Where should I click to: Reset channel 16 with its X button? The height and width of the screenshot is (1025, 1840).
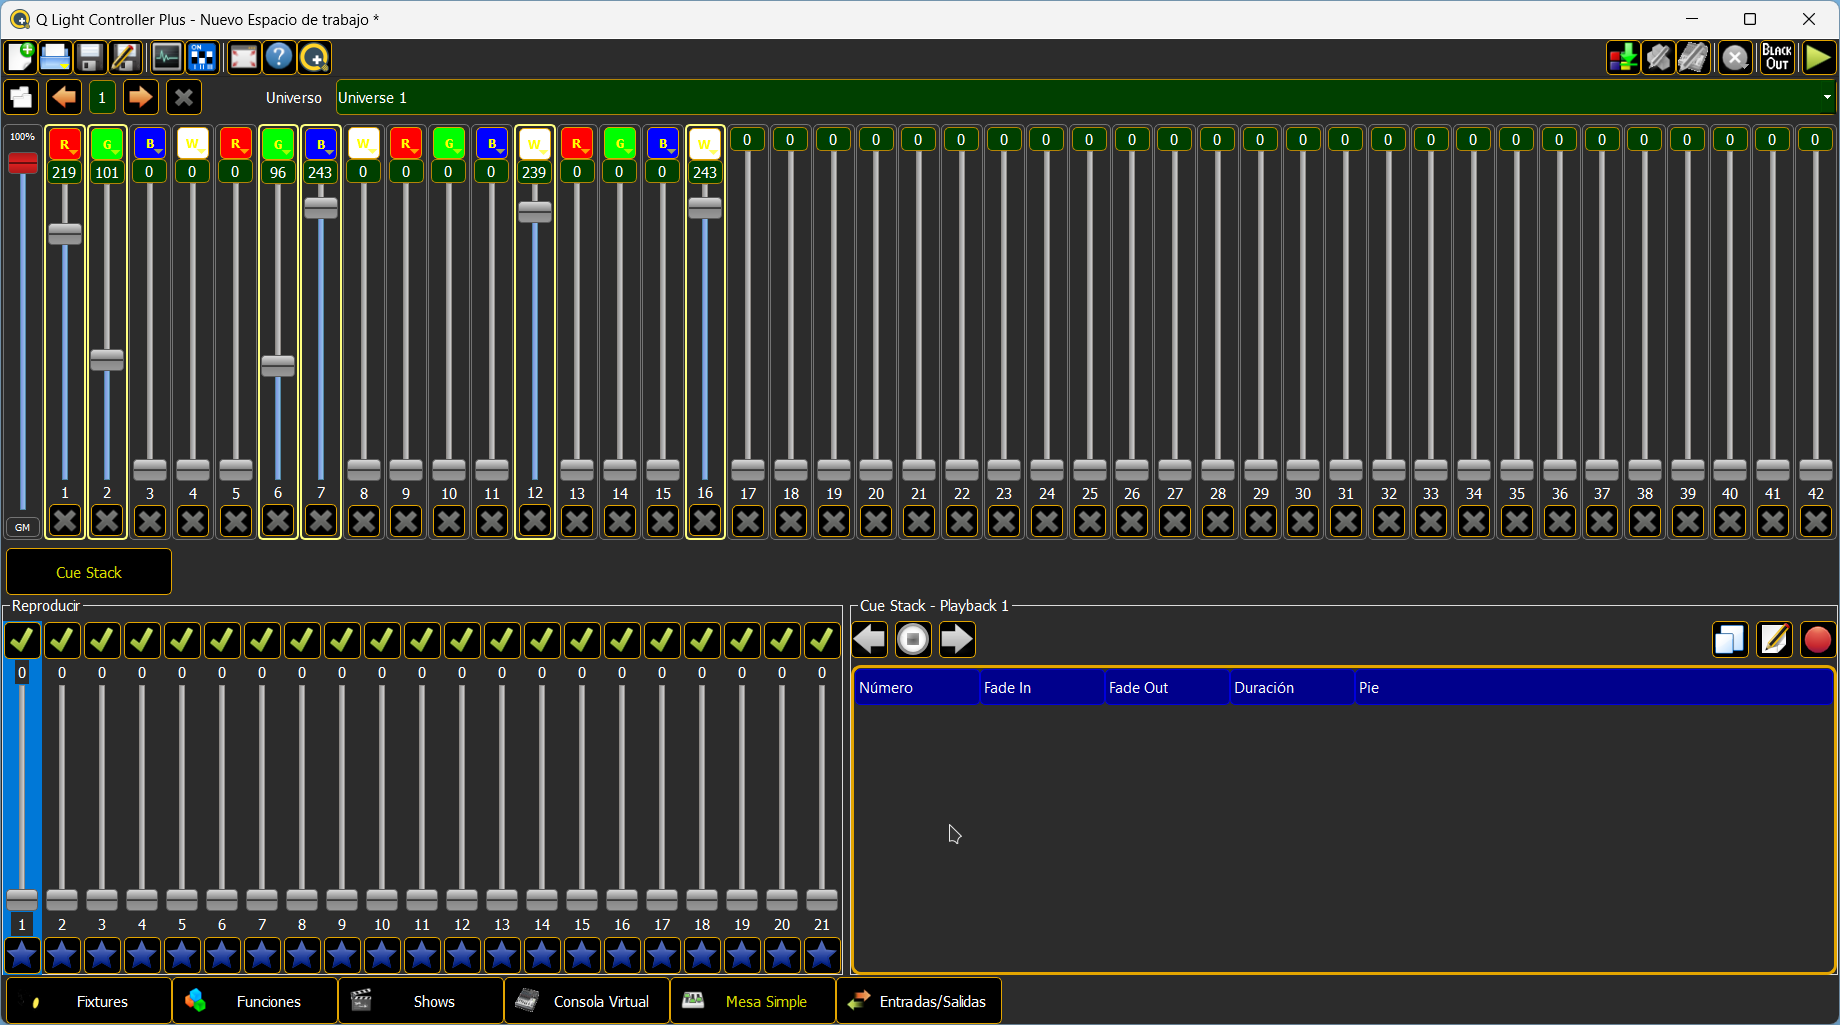[705, 520]
